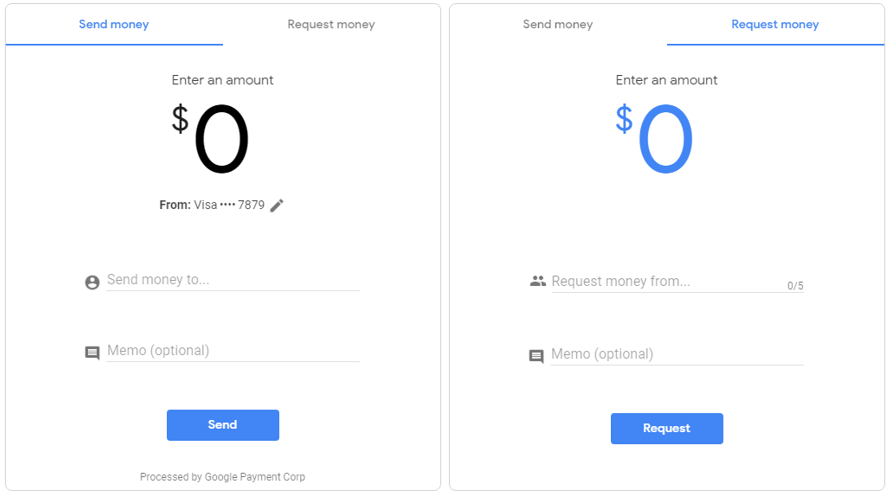Focus the Memo field in the request panel

[x=678, y=354]
